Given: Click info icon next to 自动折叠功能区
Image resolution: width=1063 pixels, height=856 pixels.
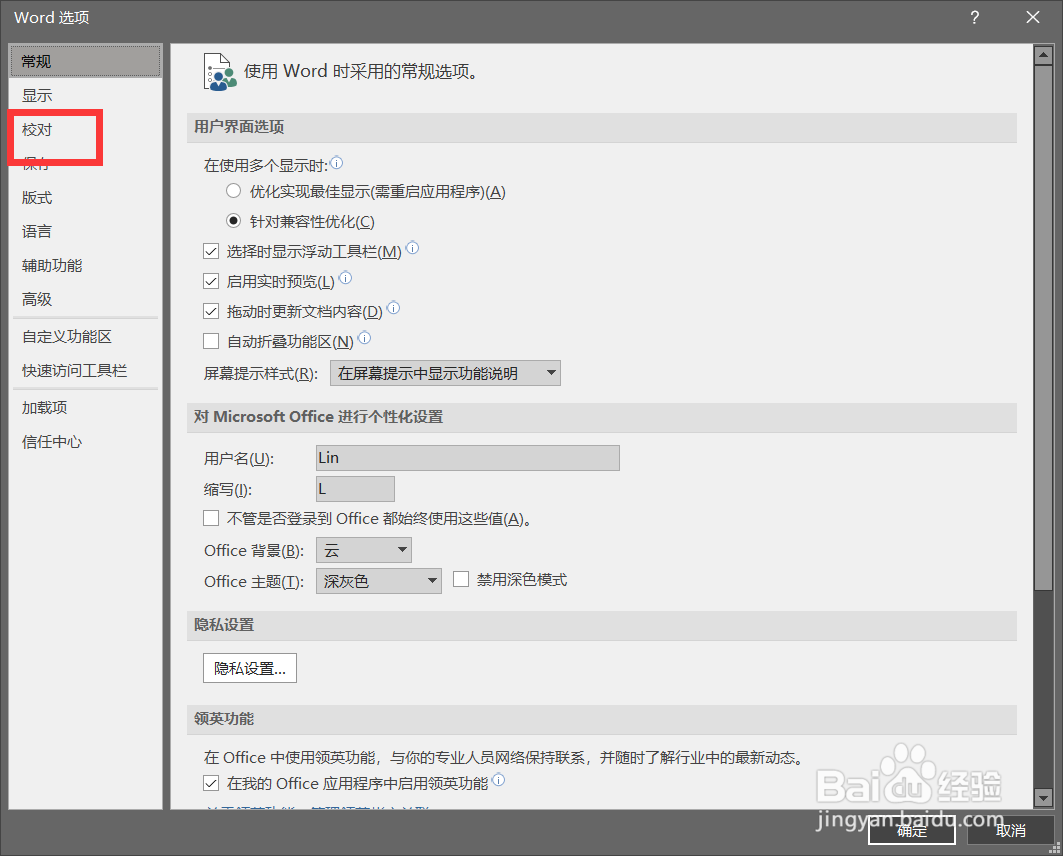Looking at the screenshot, I should 364,338.
